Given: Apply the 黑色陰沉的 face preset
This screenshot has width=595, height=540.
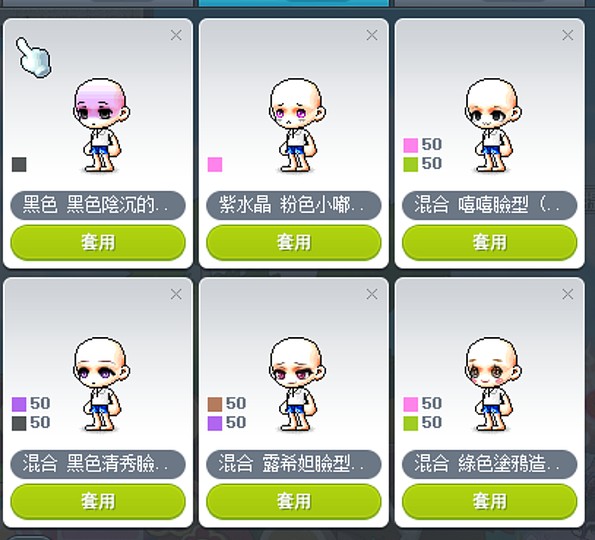Looking at the screenshot, I should click(98, 242).
